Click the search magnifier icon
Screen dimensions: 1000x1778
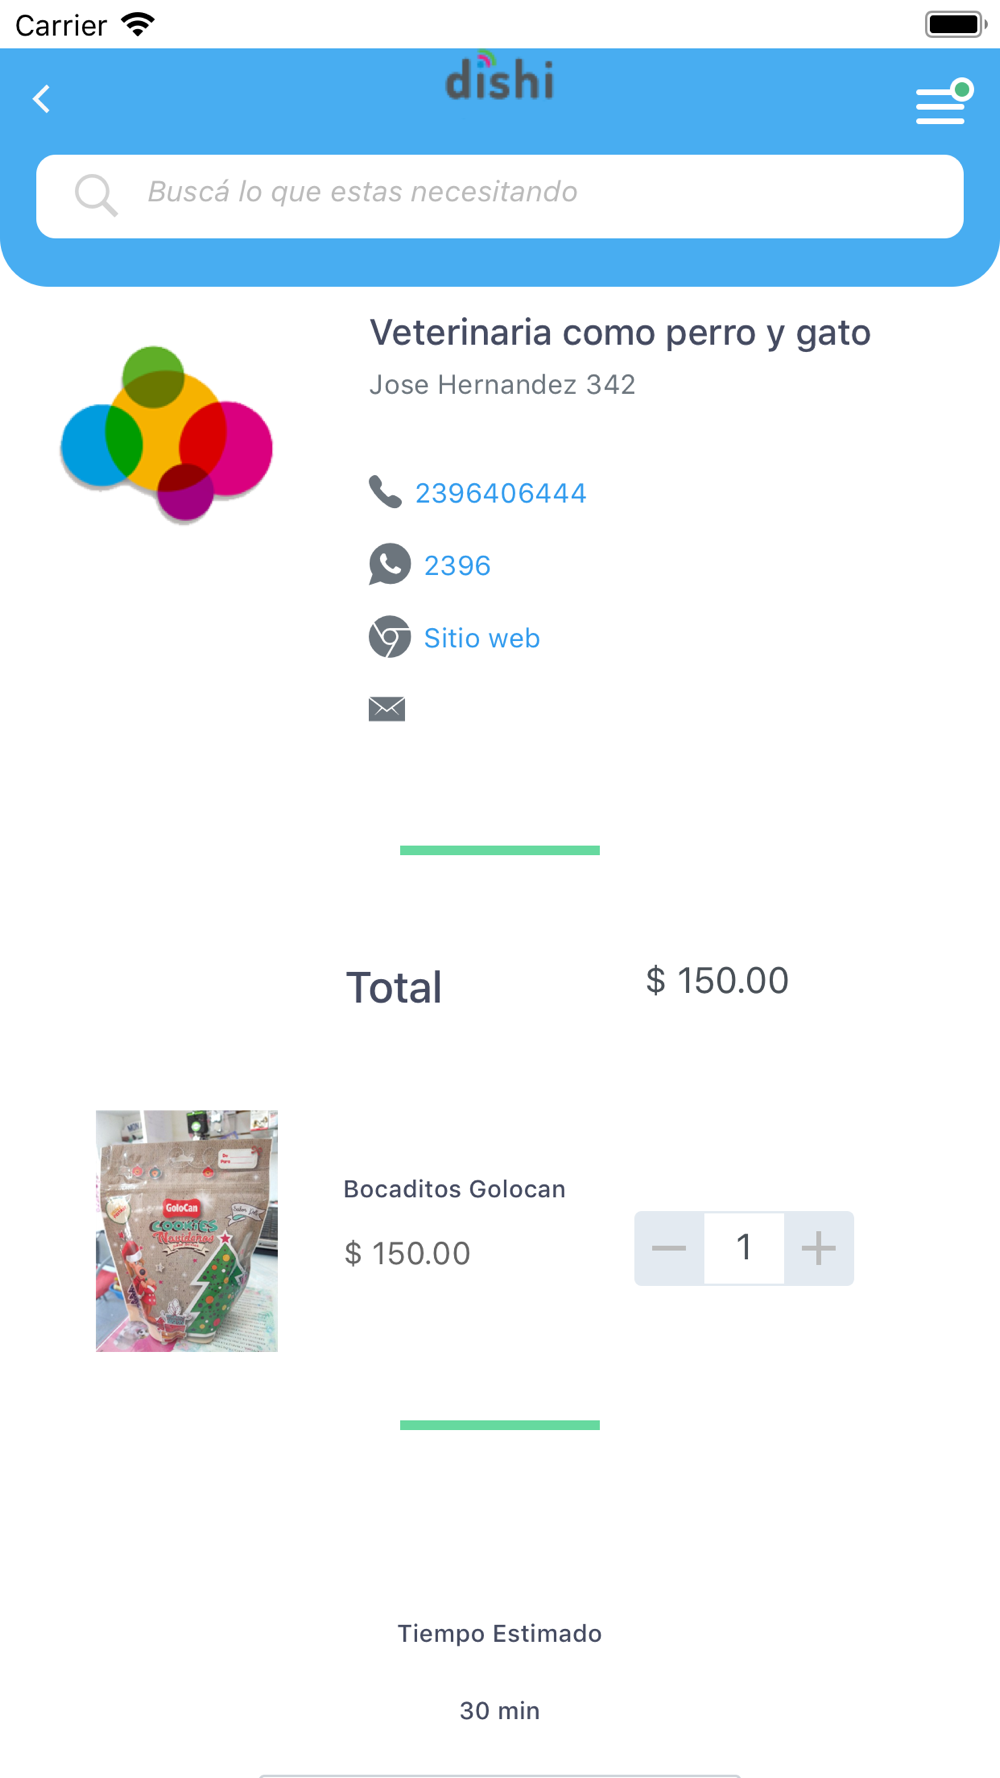tap(96, 195)
